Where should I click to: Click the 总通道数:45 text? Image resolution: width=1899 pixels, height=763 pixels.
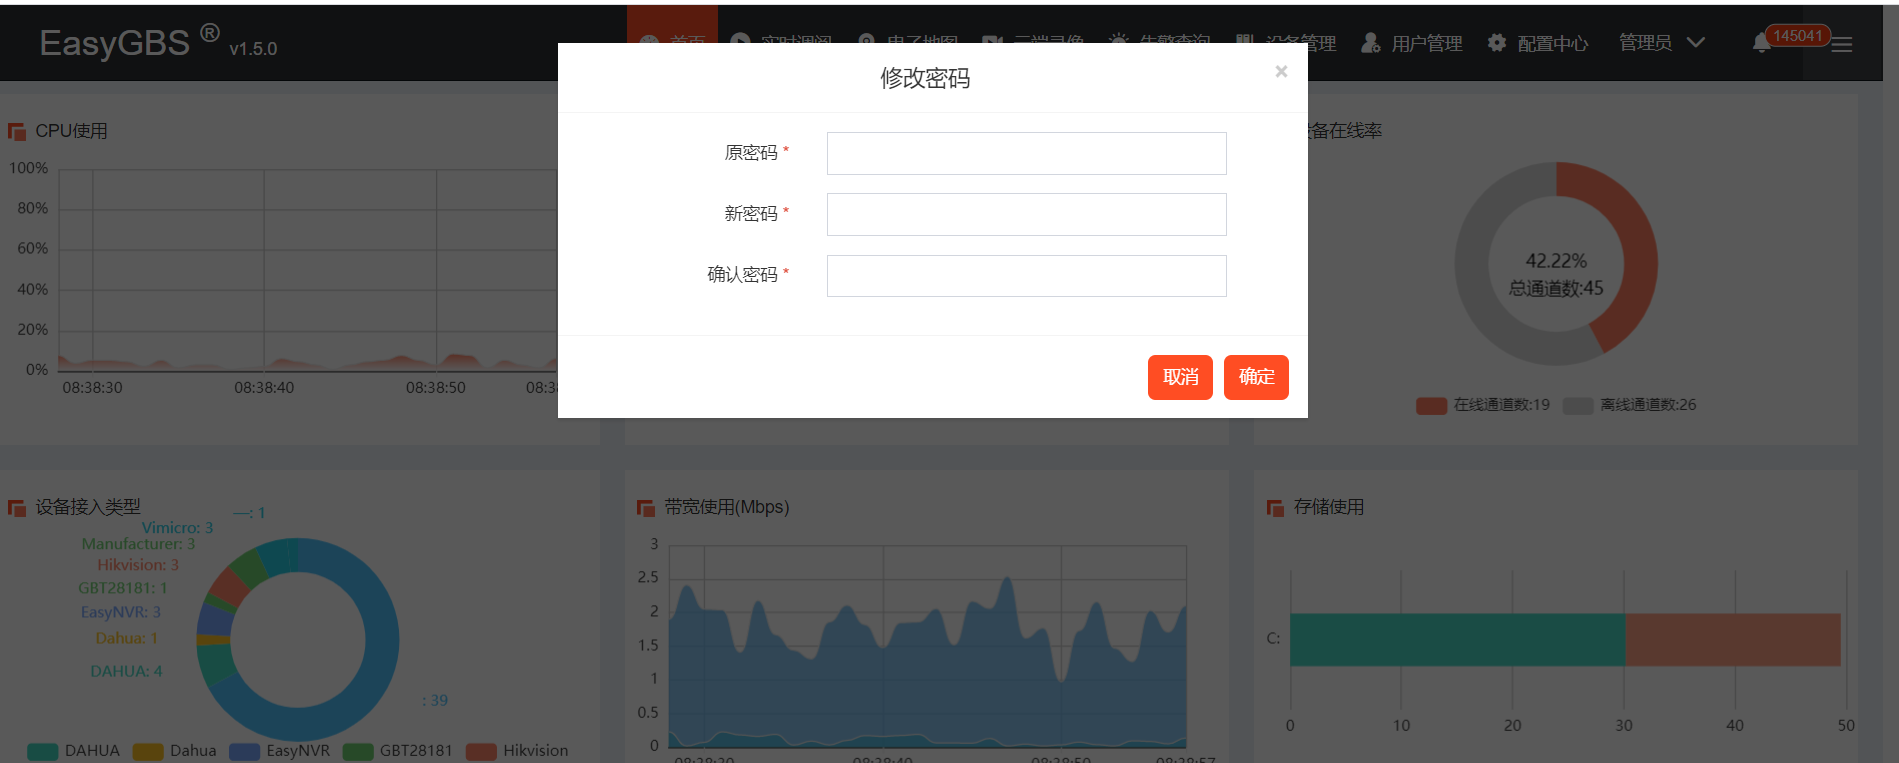pyautogui.click(x=1556, y=289)
